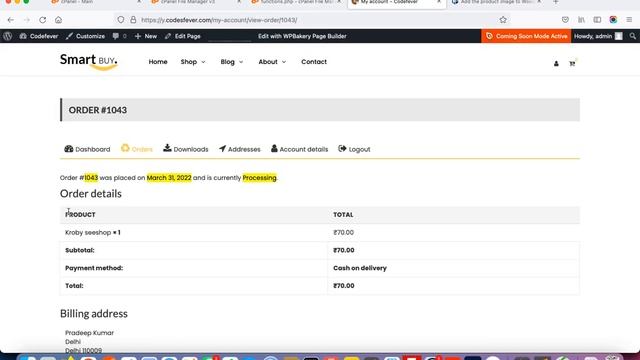Click the shield tracking protection icon

(120, 20)
